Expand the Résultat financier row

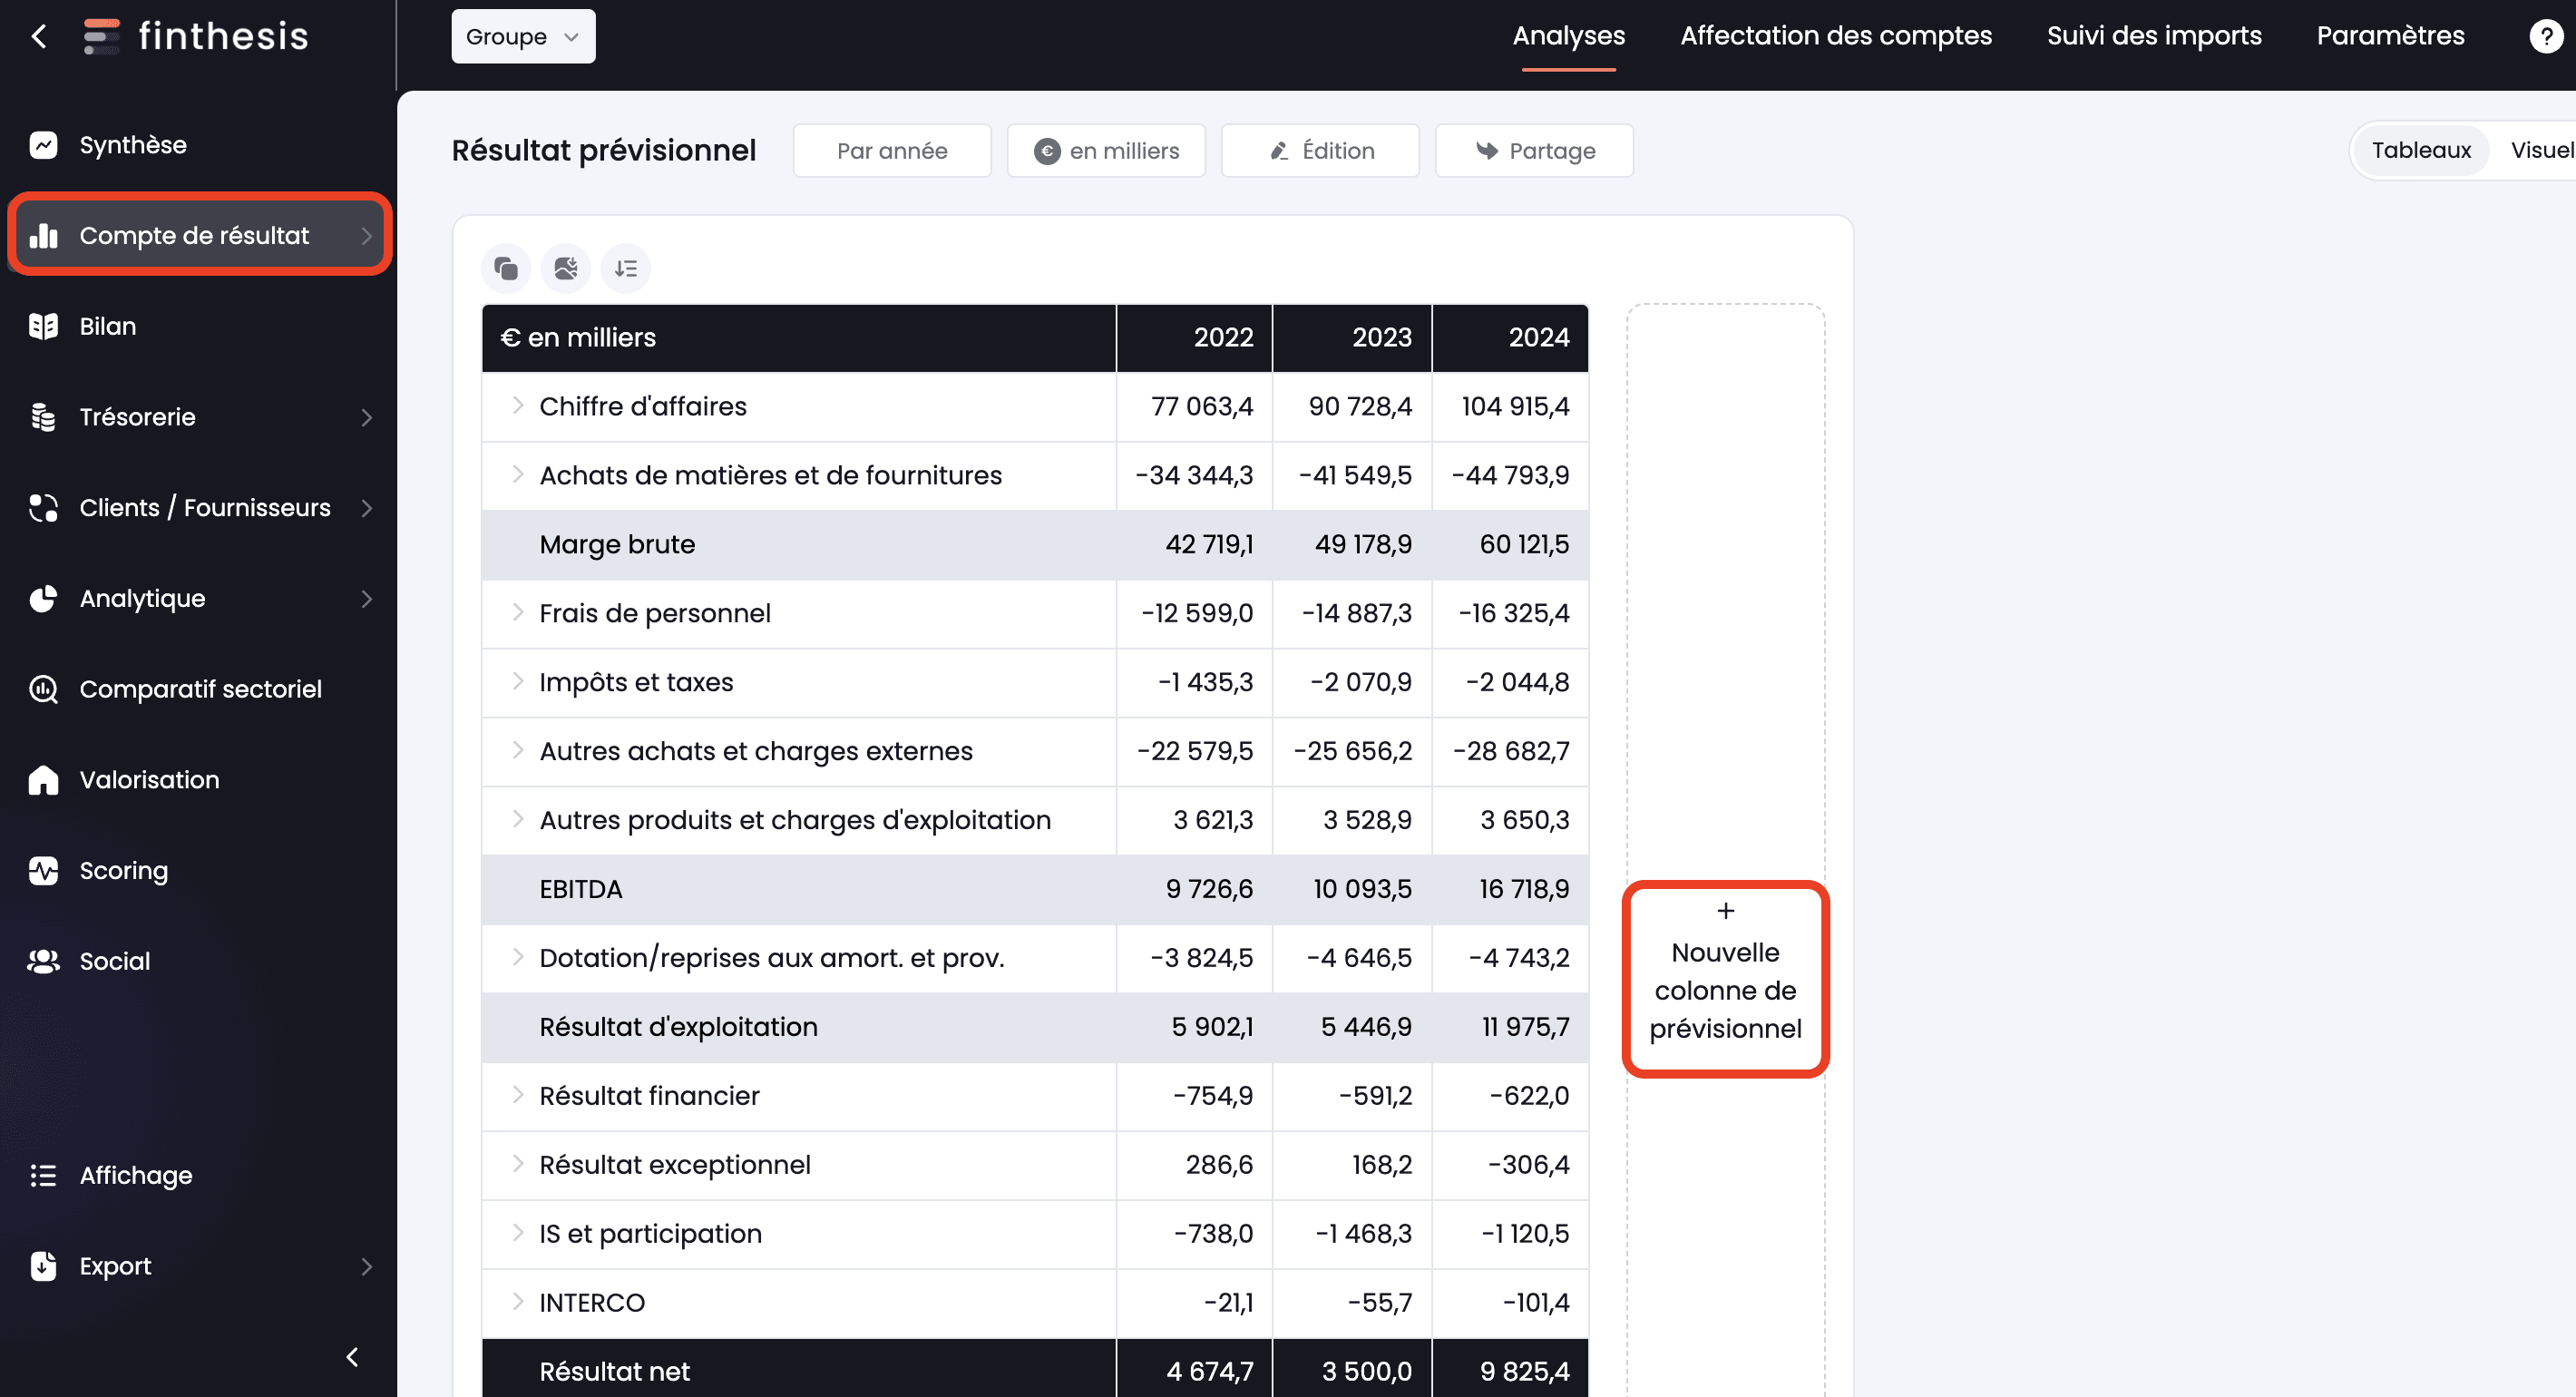517,1096
